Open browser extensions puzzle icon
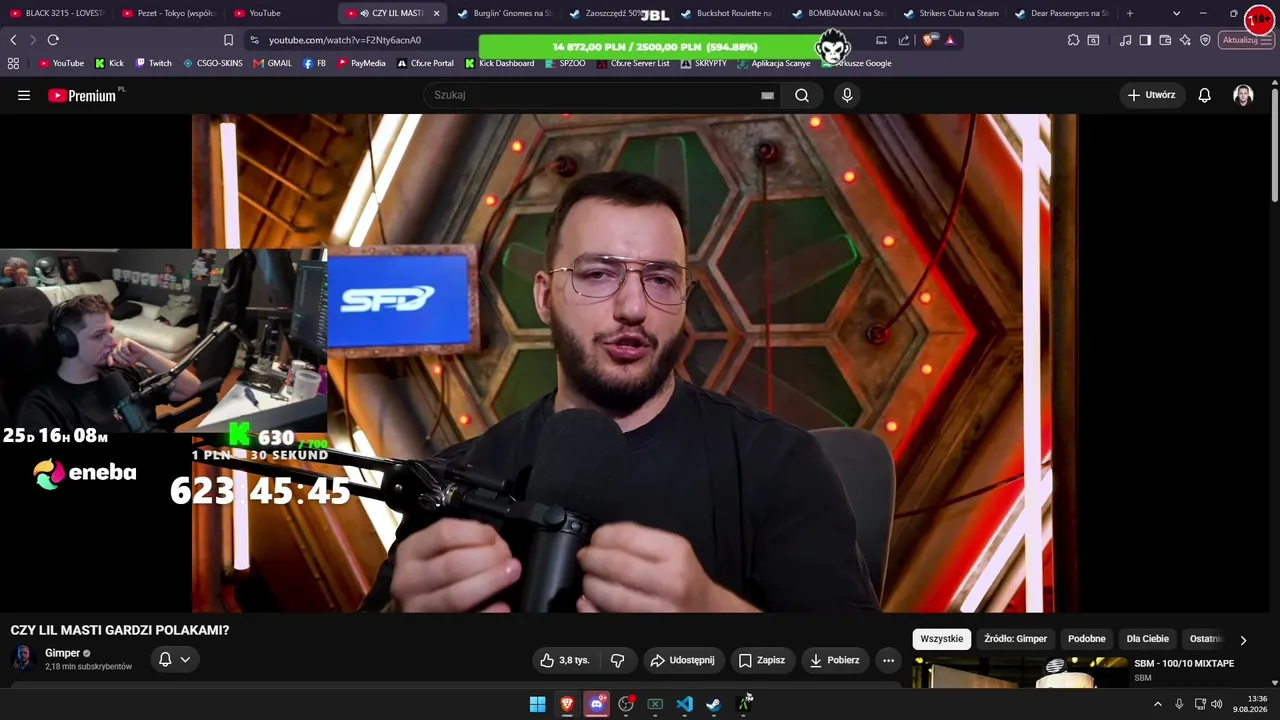The width and height of the screenshot is (1280, 720). 1073,40
